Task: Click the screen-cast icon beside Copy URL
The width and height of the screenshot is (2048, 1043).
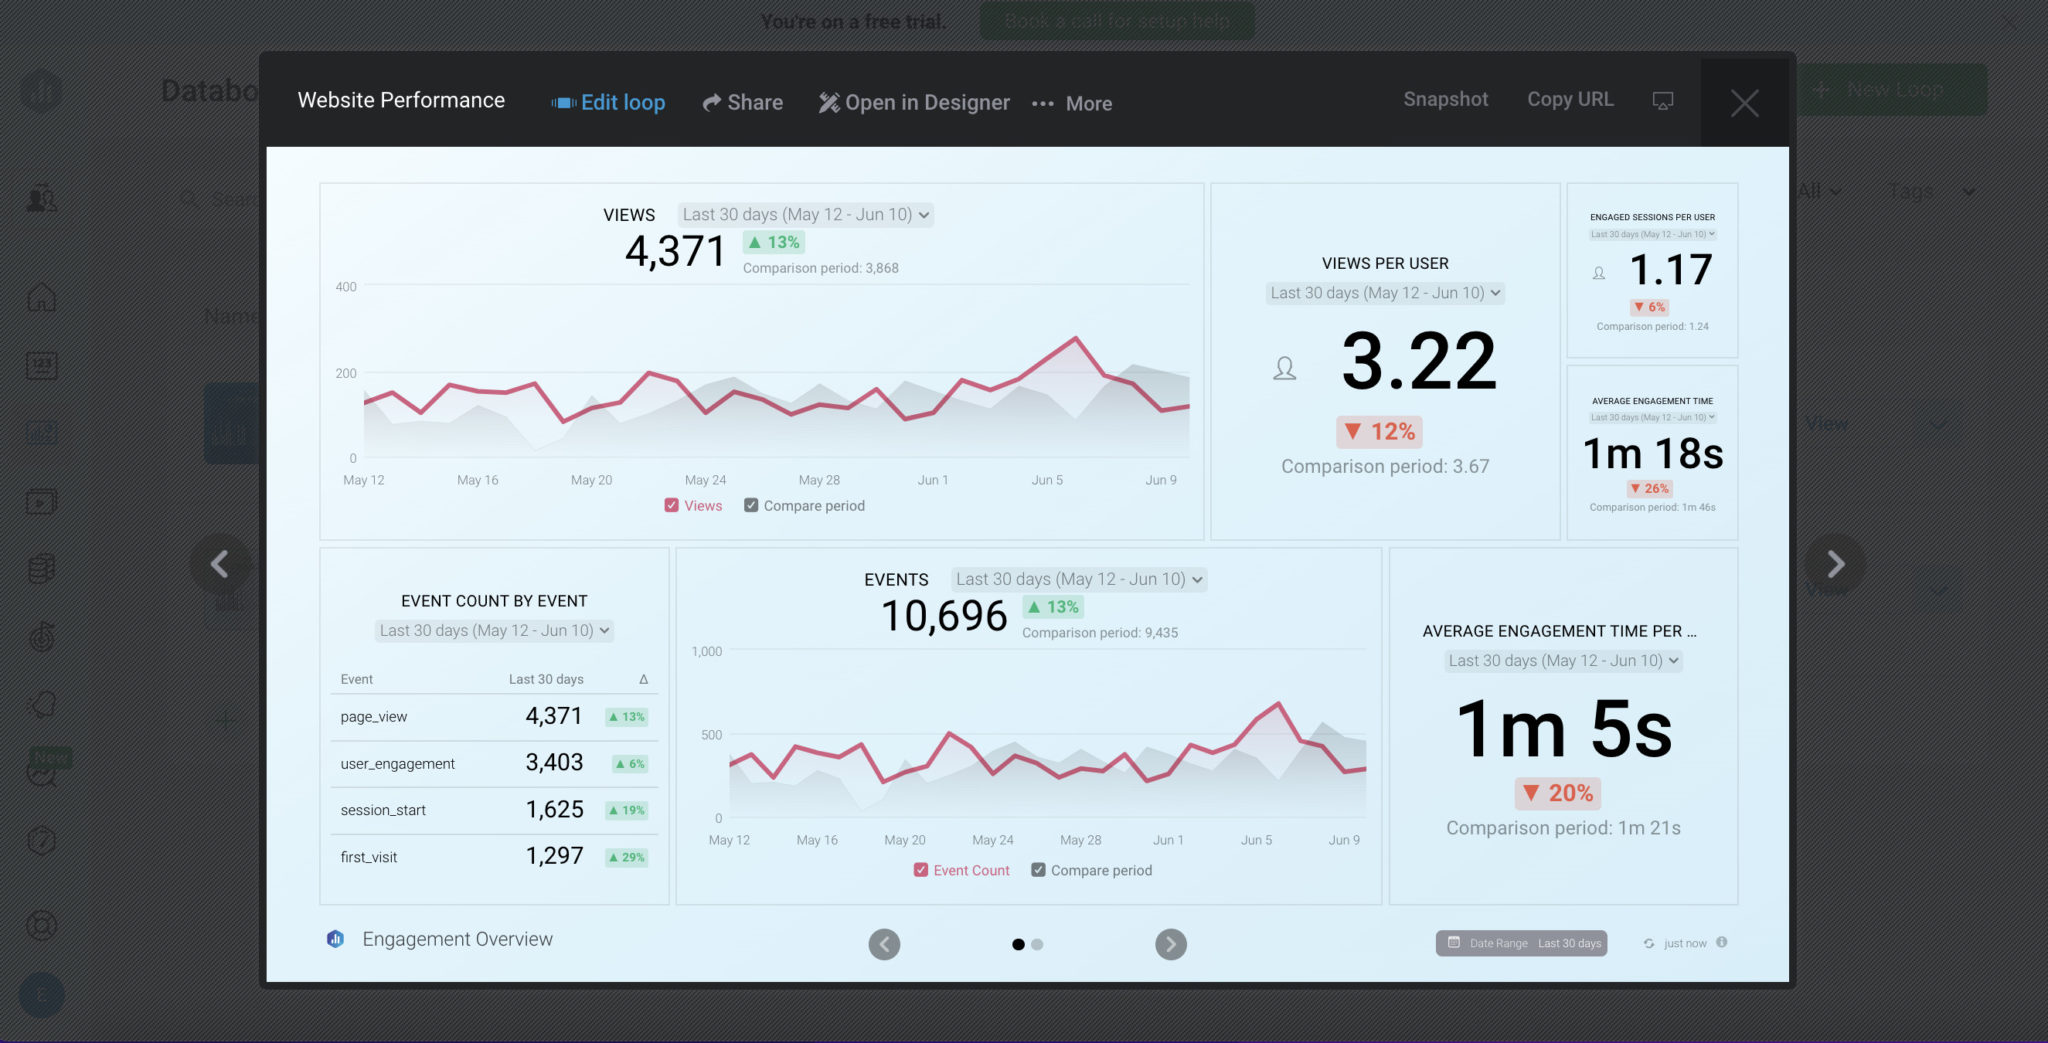Action: 1662,100
